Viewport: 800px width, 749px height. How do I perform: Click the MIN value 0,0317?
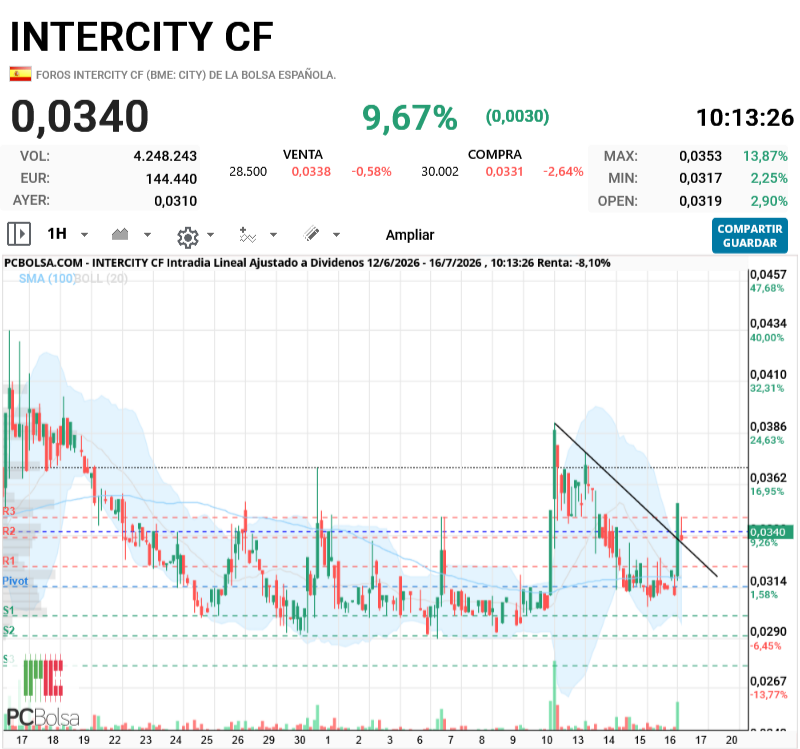(x=700, y=179)
